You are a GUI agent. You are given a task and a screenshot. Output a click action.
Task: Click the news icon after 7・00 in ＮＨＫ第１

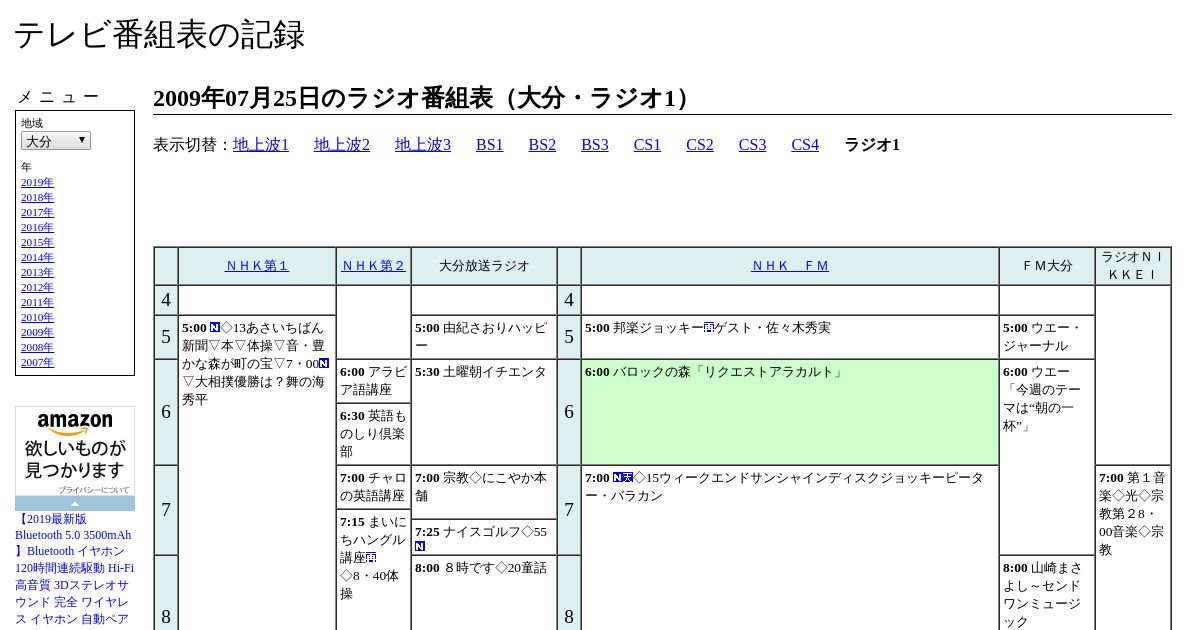(x=324, y=363)
